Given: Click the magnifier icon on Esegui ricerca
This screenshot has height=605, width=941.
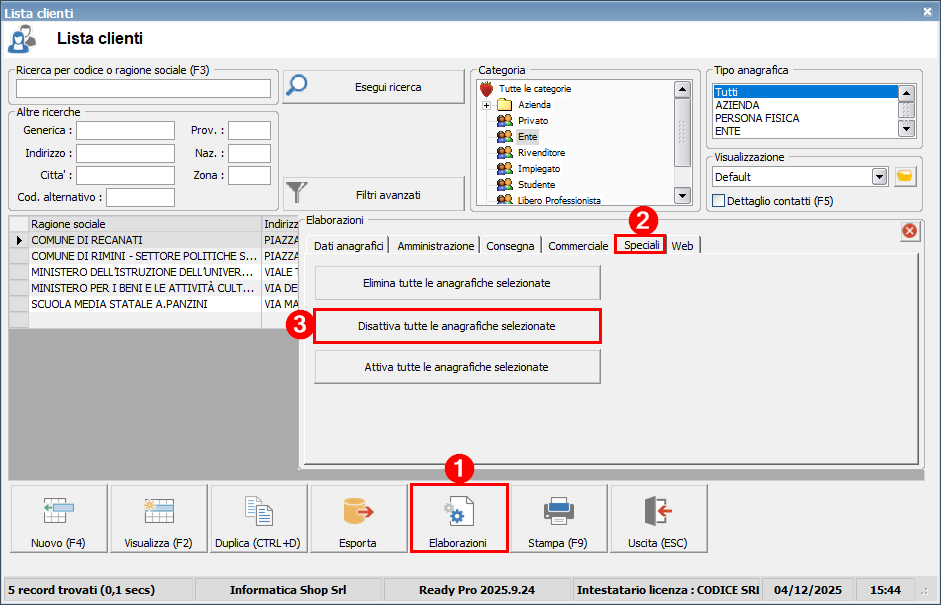Looking at the screenshot, I should (x=296, y=86).
